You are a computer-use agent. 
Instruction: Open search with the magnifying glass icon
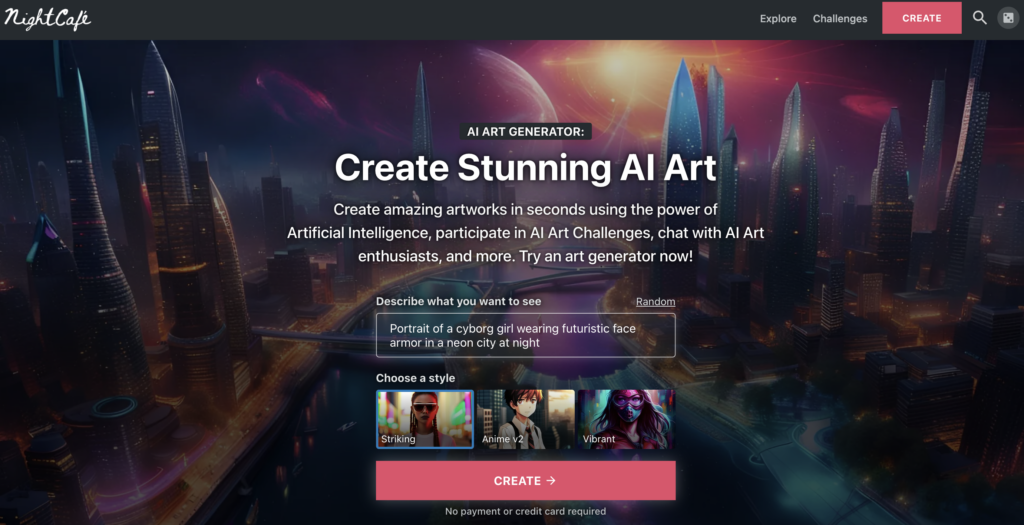click(979, 18)
